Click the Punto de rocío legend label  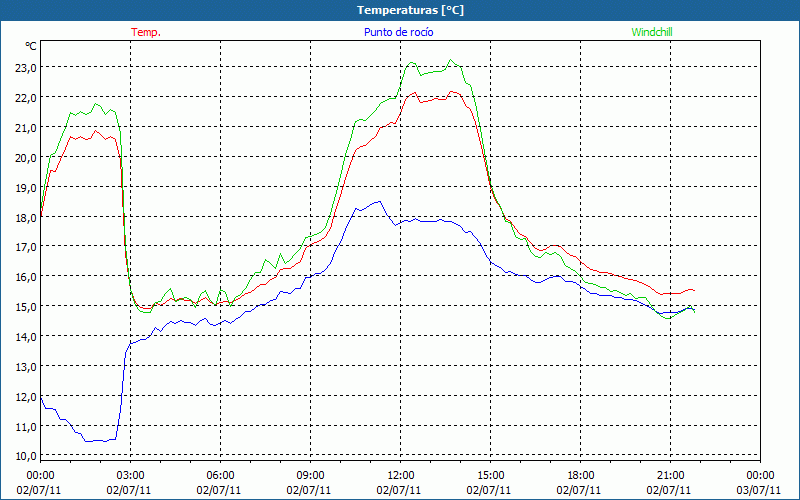point(398,32)
